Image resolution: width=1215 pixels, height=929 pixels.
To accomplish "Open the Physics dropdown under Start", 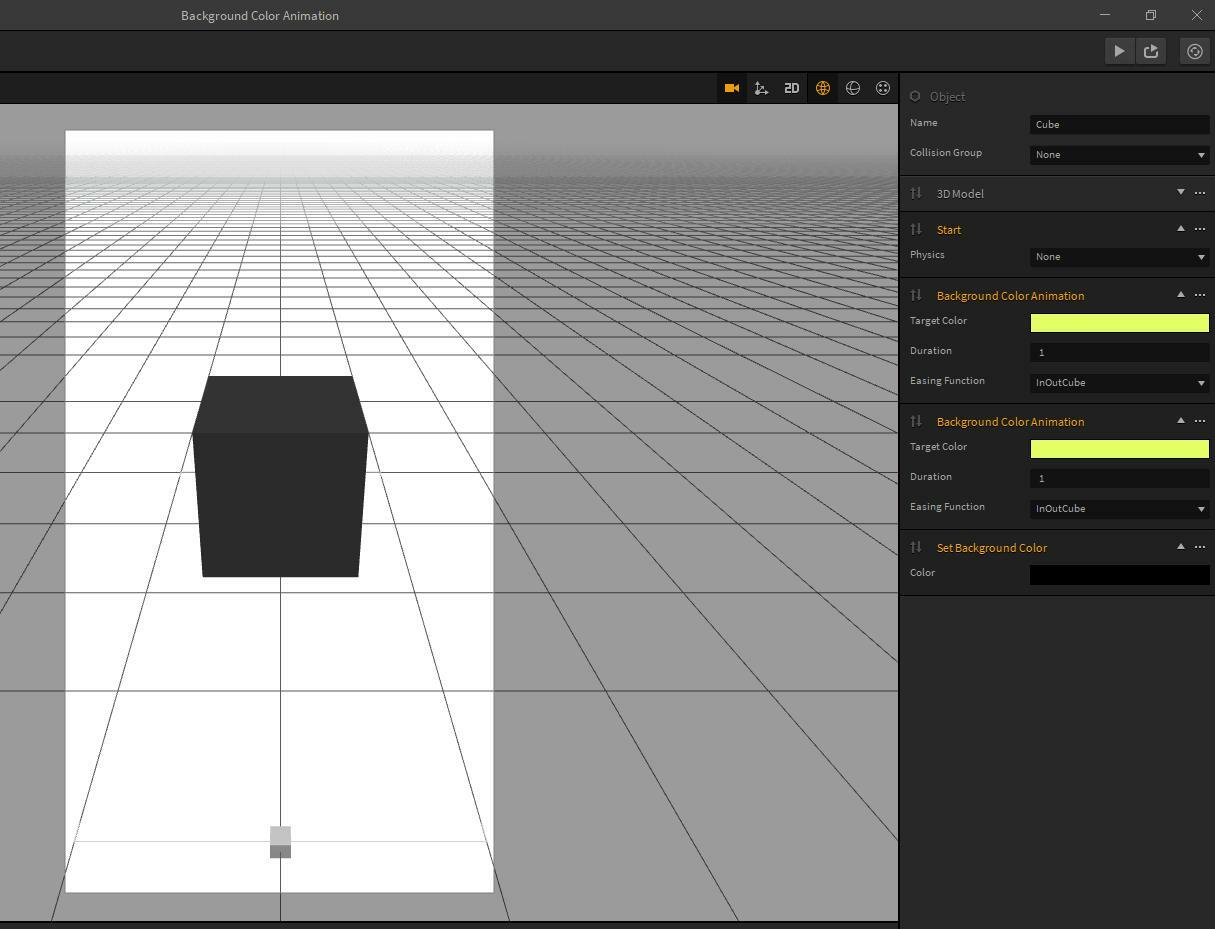I will click(1119, 257).
